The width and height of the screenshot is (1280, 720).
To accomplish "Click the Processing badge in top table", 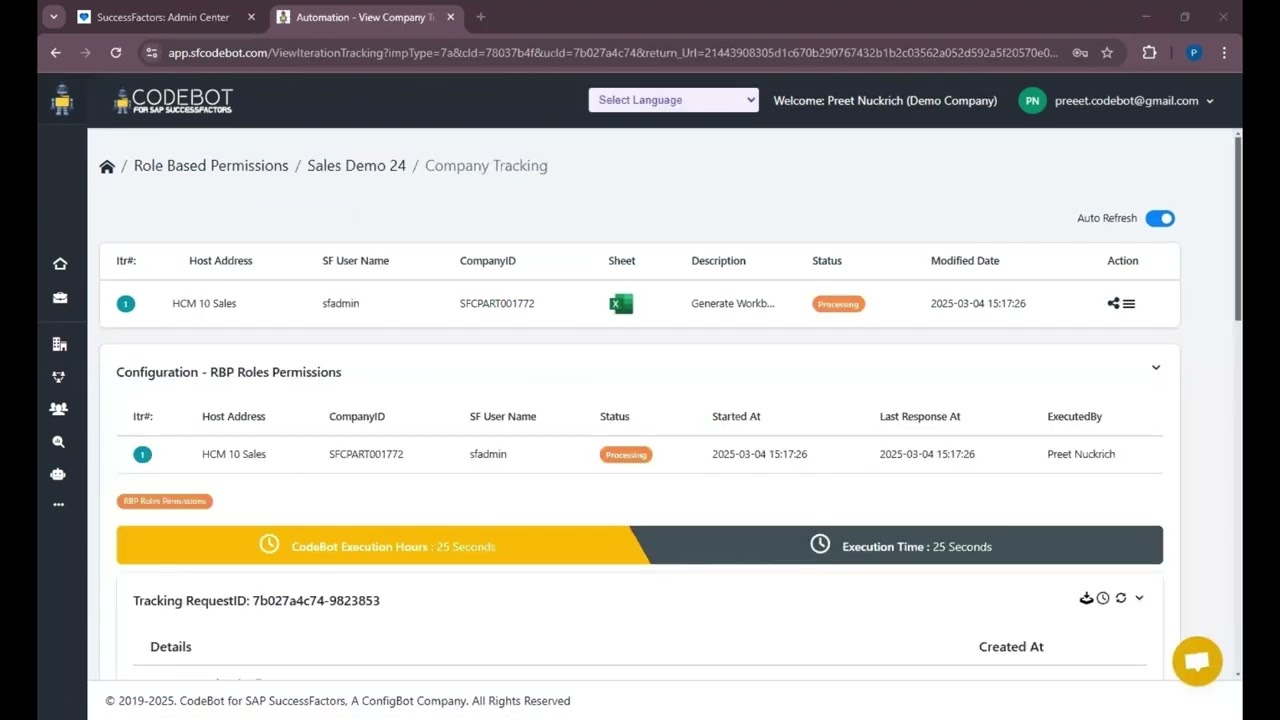I will [x=838, y=304].
